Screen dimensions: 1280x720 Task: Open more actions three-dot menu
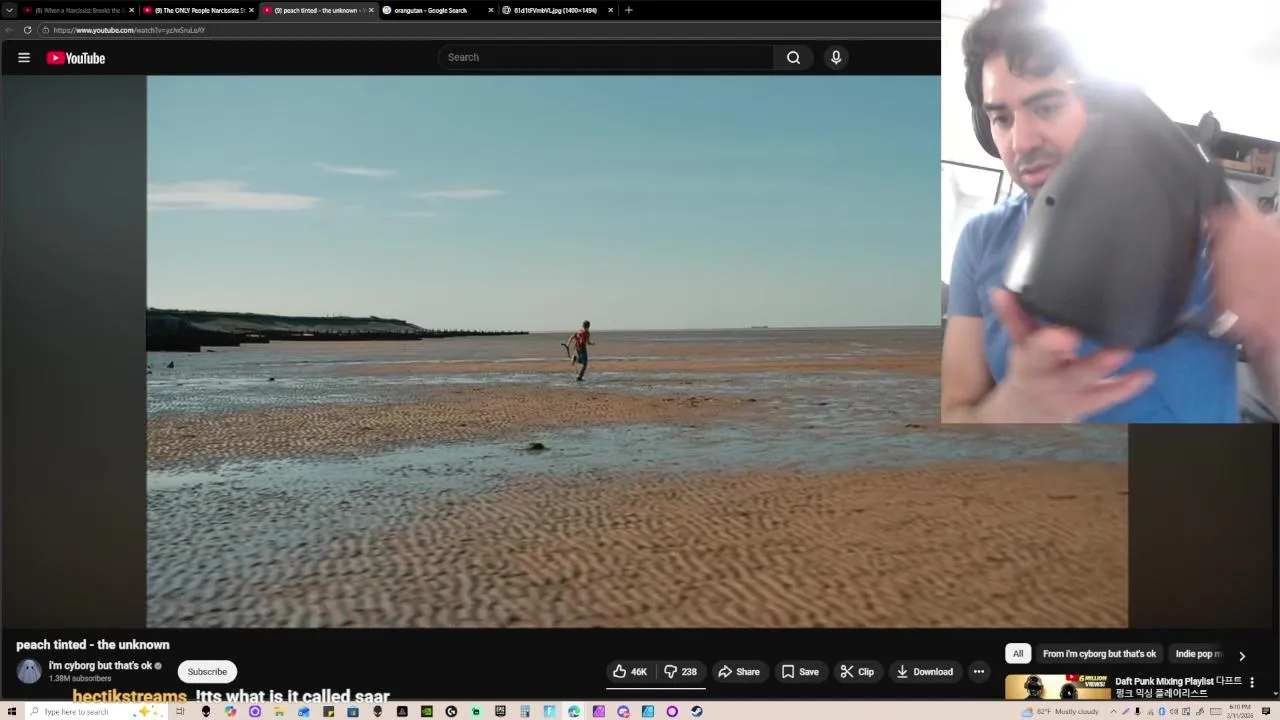point(979,672)
